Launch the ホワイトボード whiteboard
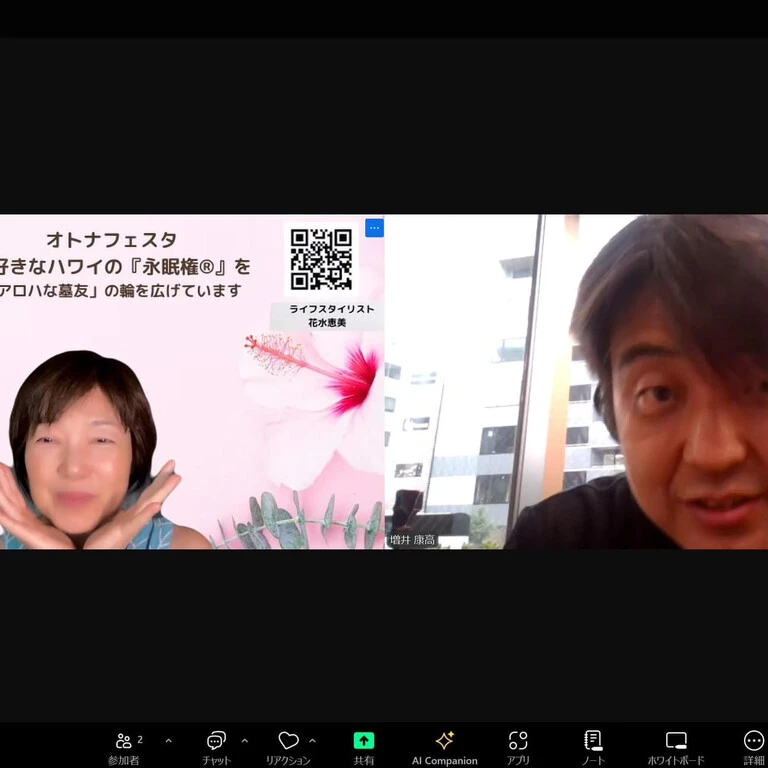This screenshot has height=768, width=768. pyautogui.click(x=676, y=748)
